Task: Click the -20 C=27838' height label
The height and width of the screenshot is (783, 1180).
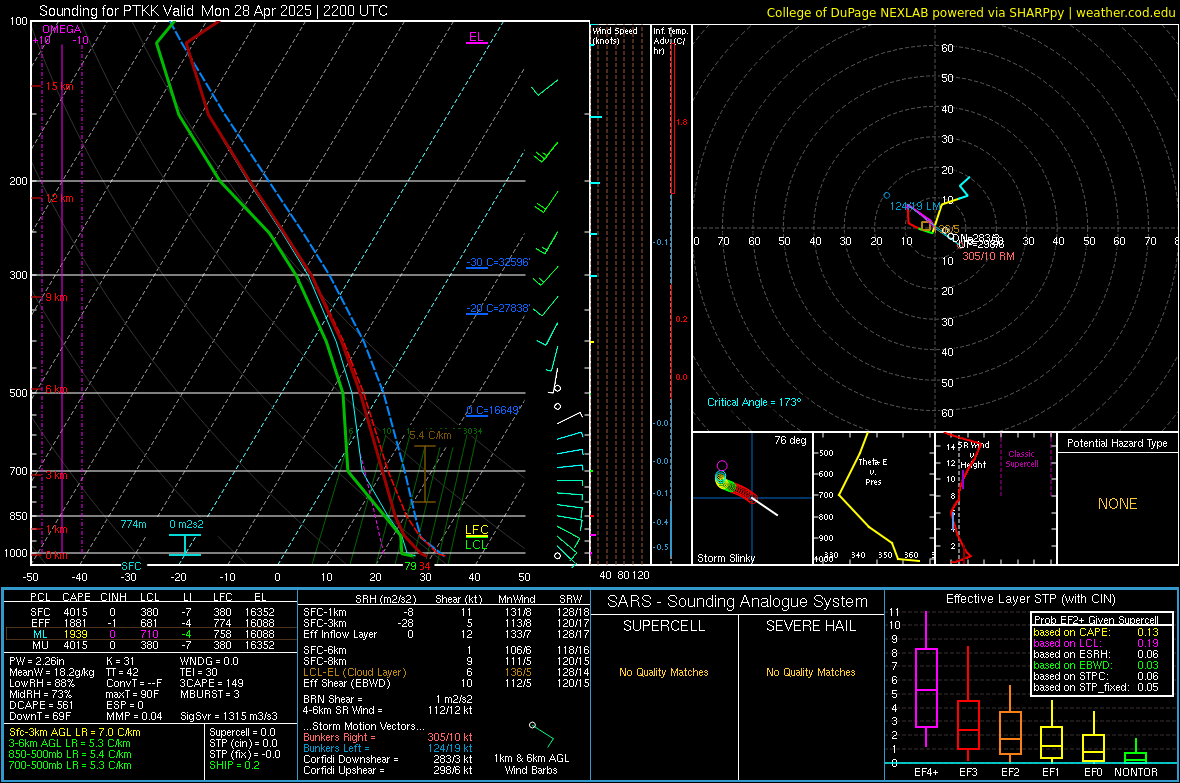Action: [498, 308]
